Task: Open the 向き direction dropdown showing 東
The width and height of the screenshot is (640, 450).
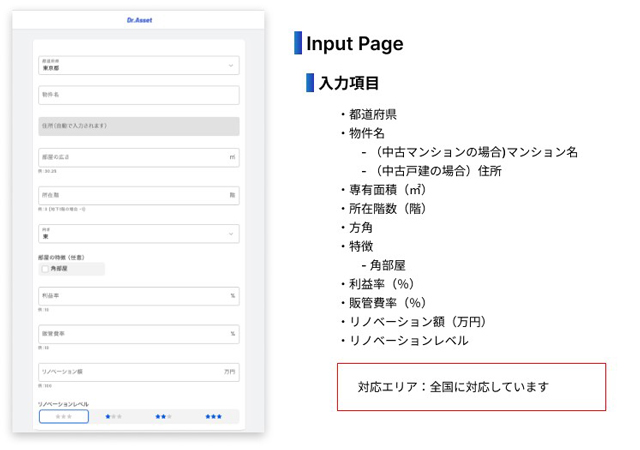Action: click(x=139, y=234)
